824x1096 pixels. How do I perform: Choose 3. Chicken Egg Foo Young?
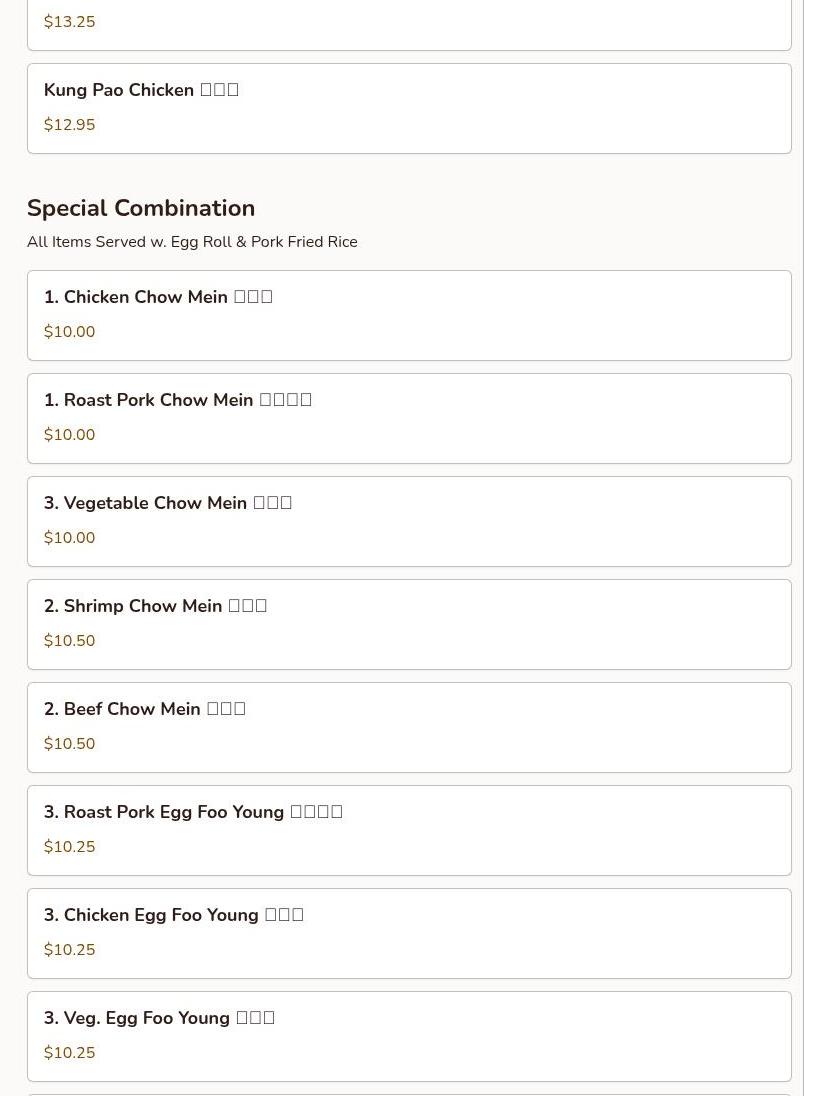click(x=409, y=934)
